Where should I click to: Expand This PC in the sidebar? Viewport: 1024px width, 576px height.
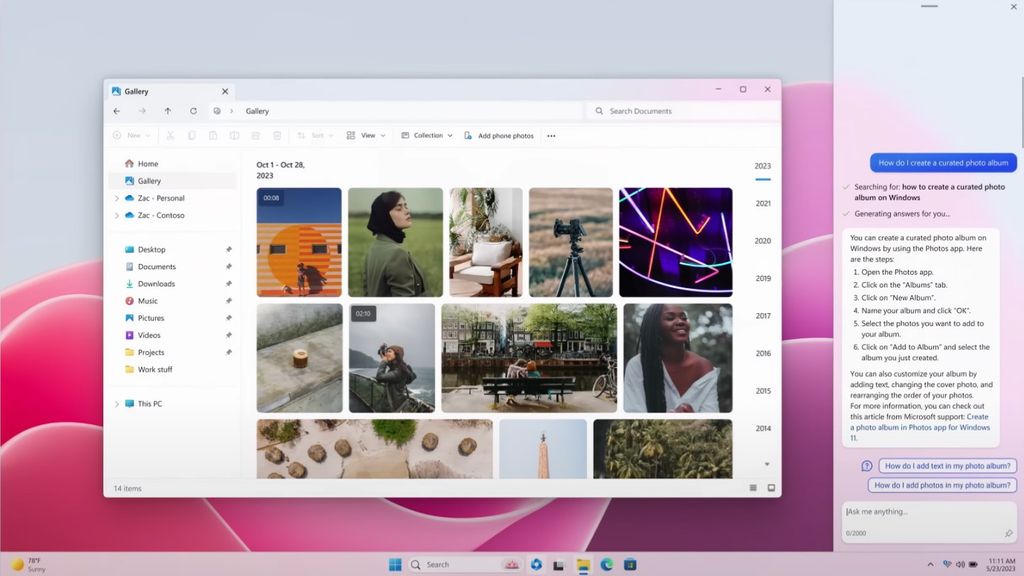tap(117, 403)
